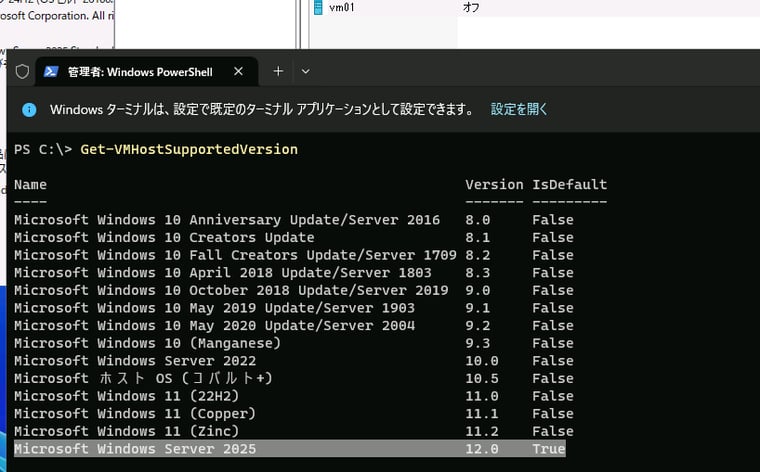Click the Microsoft Windows Server 2022 row
The image size is (760, 472).
coord(135,361)
